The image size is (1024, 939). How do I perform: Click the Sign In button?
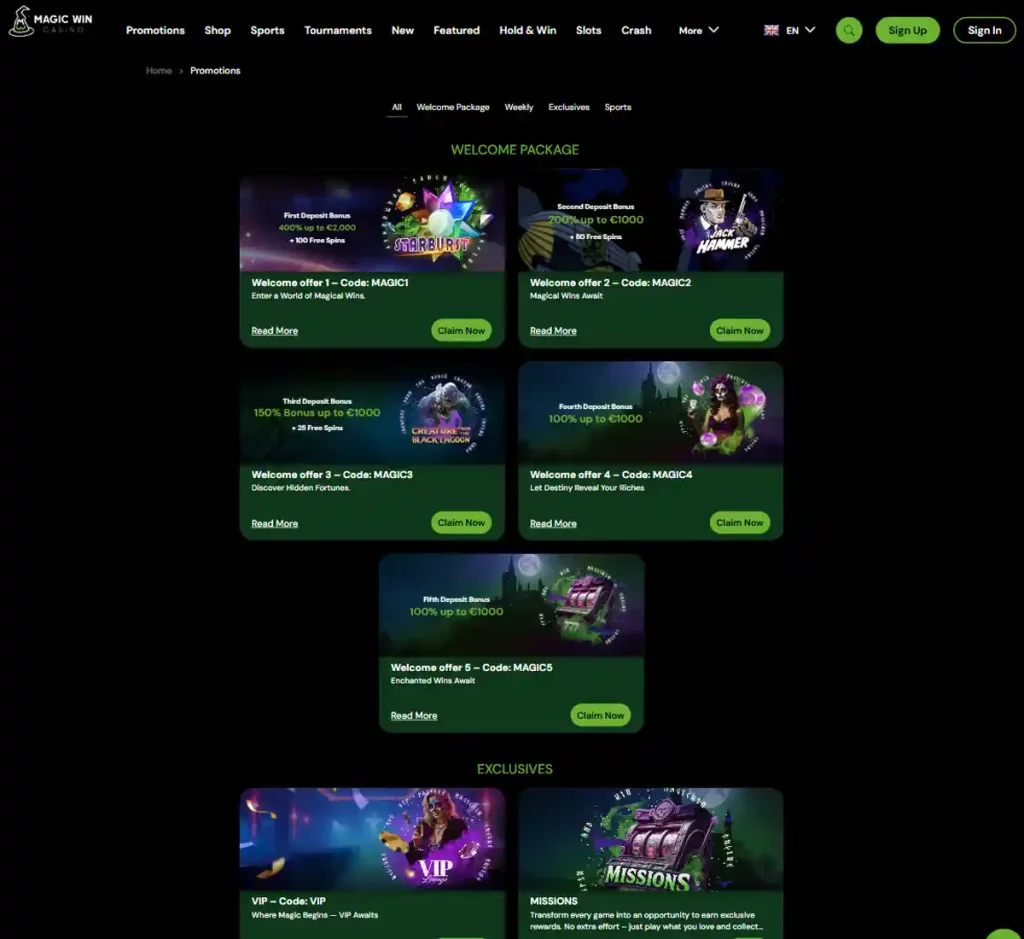(x=984, y=30)
